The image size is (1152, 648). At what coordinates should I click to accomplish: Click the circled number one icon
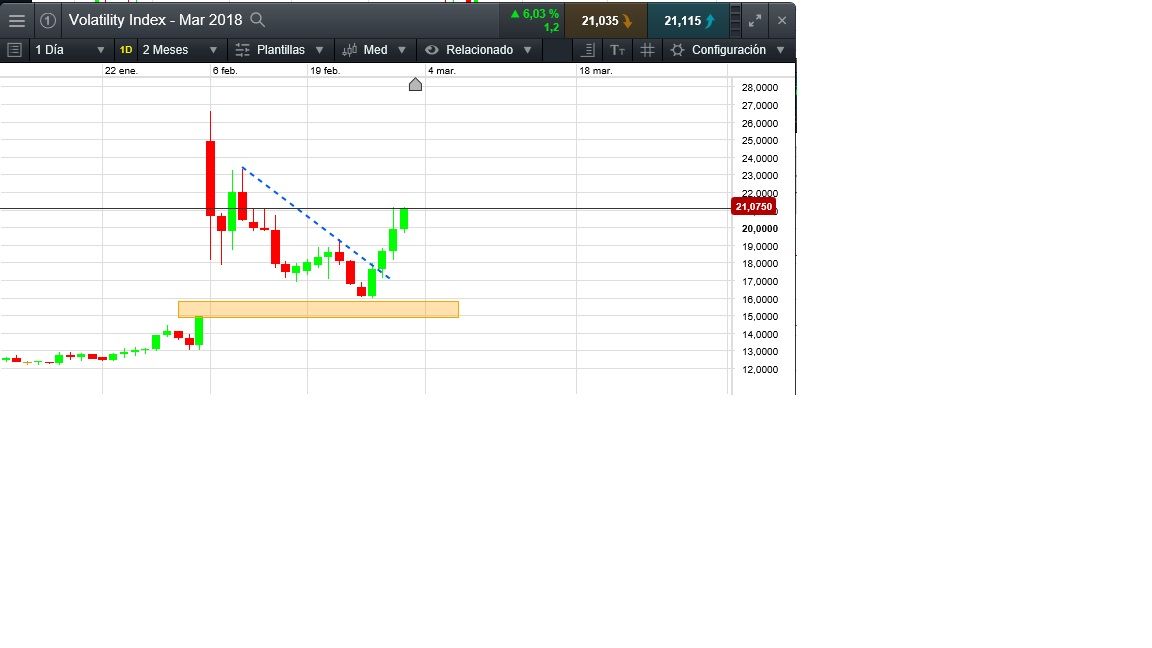point(47,20)
